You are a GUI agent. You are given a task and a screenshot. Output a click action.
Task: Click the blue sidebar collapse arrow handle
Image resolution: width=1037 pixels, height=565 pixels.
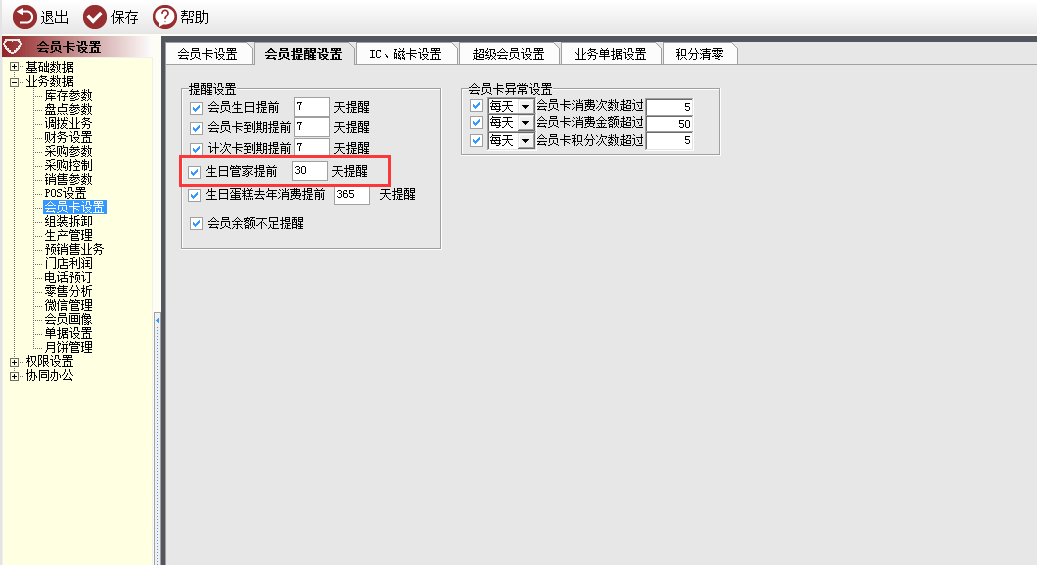(x=157, y=320)
